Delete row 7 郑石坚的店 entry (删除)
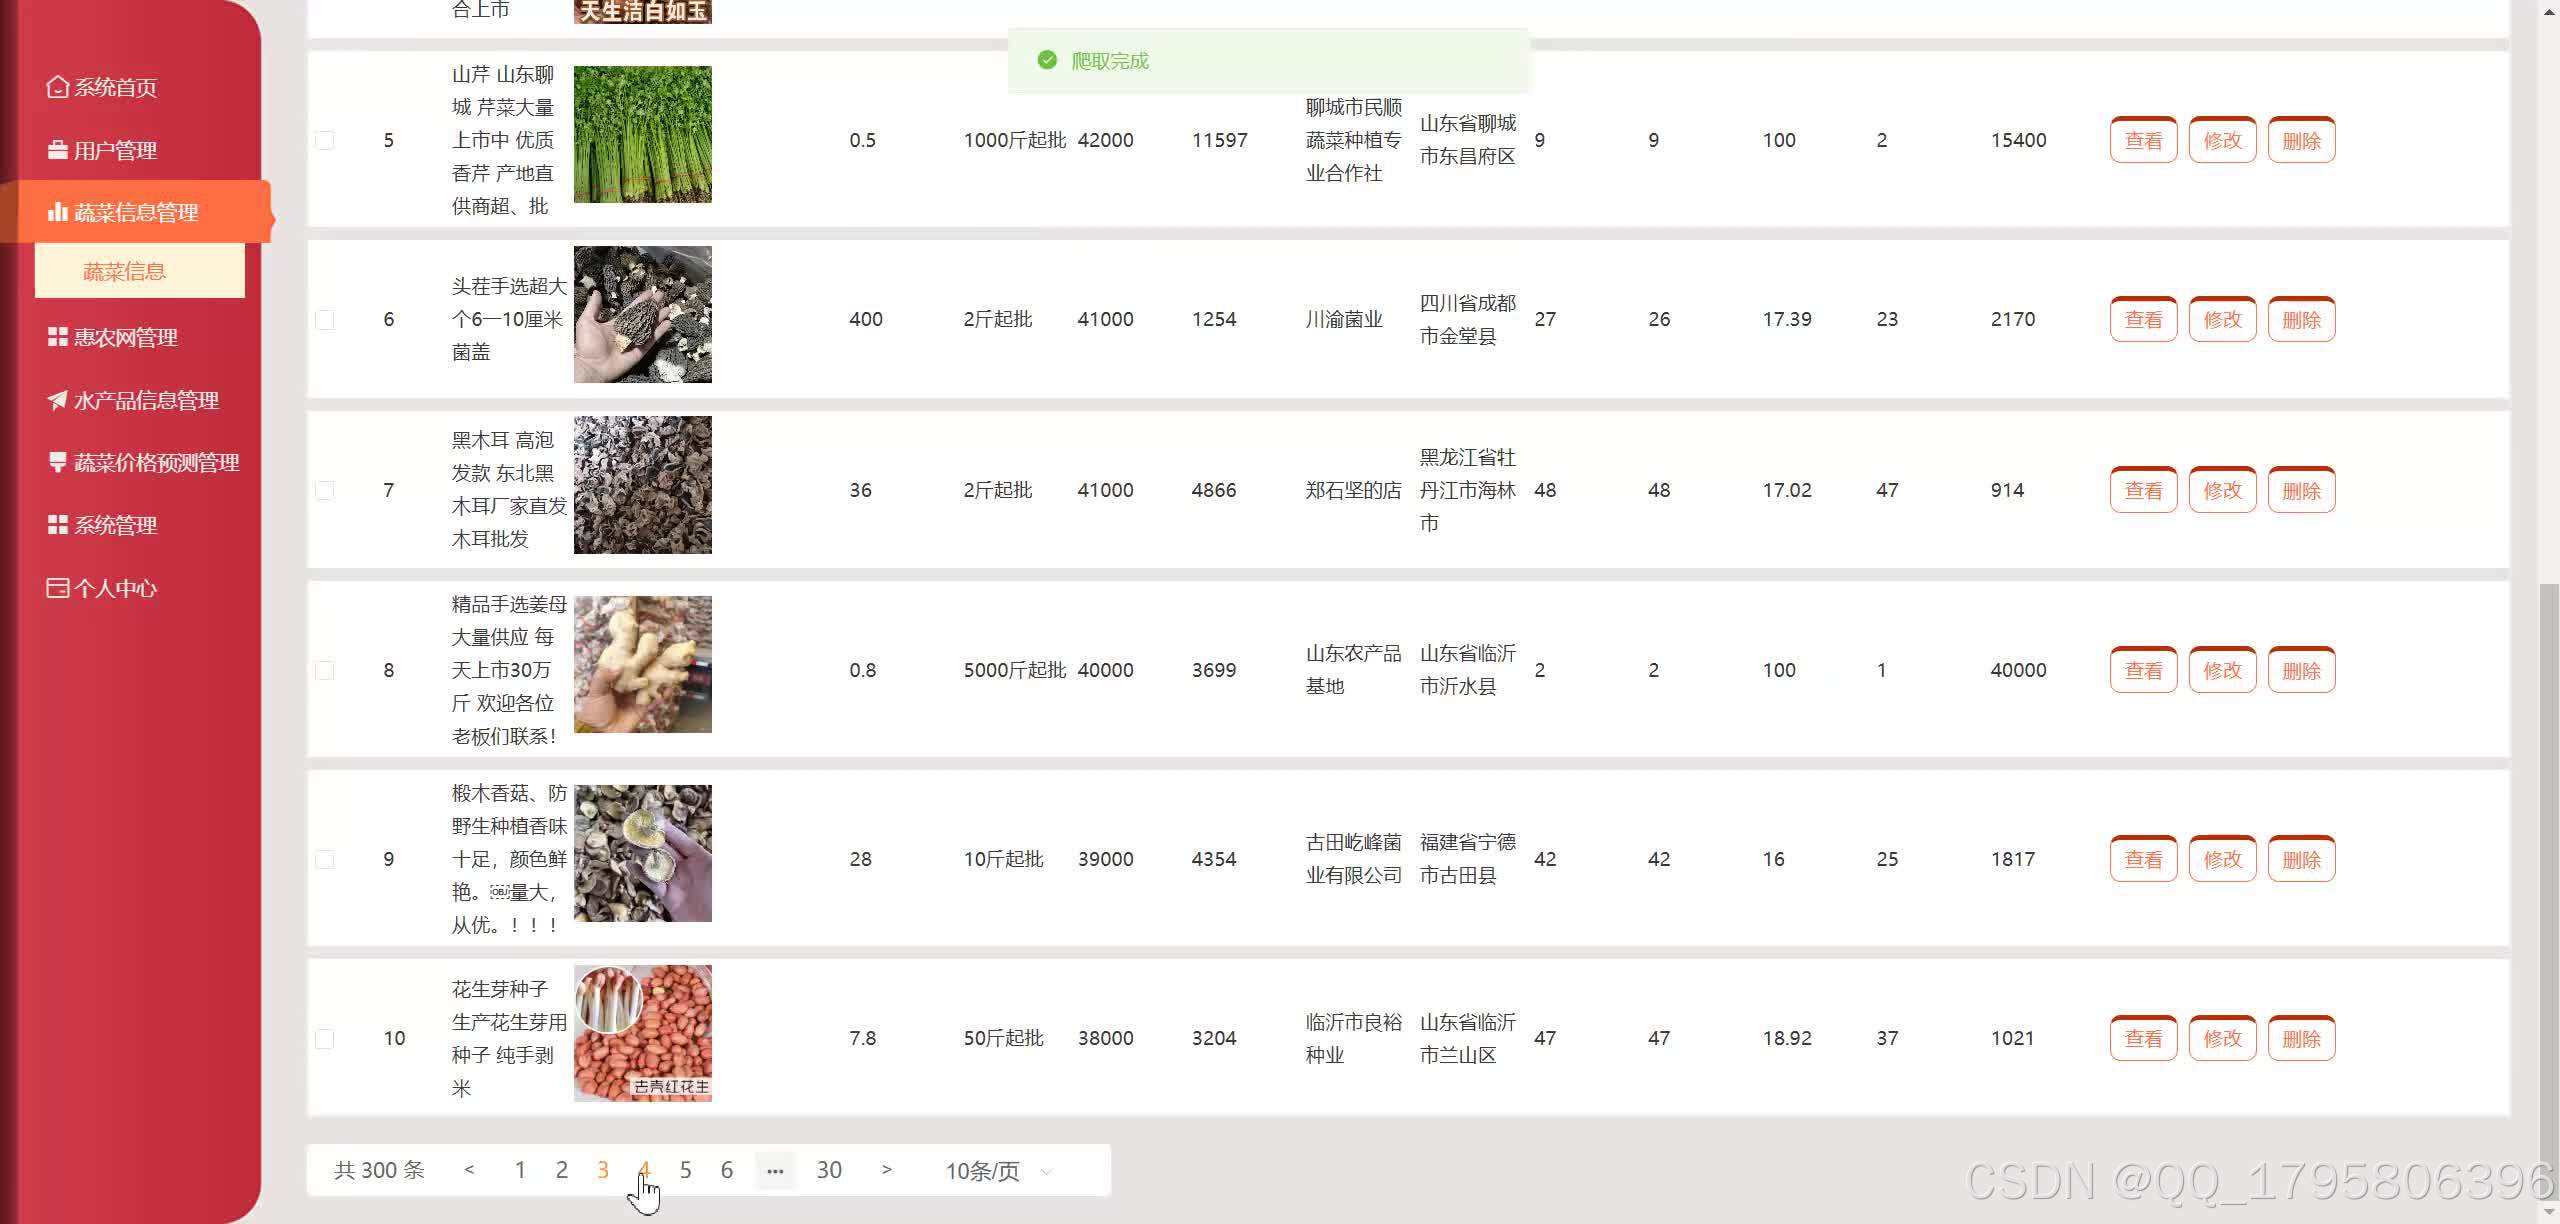The width and height of the screenshot is (2560, 1224). 2301,490
